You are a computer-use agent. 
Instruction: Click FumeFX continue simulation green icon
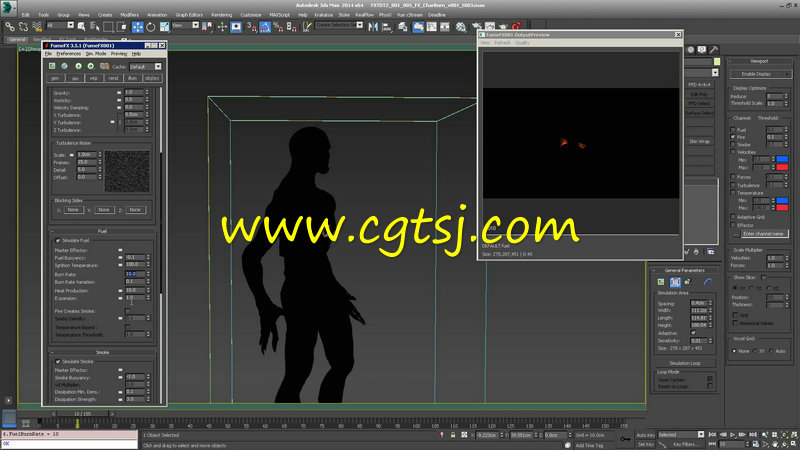(x=91, y=66)
